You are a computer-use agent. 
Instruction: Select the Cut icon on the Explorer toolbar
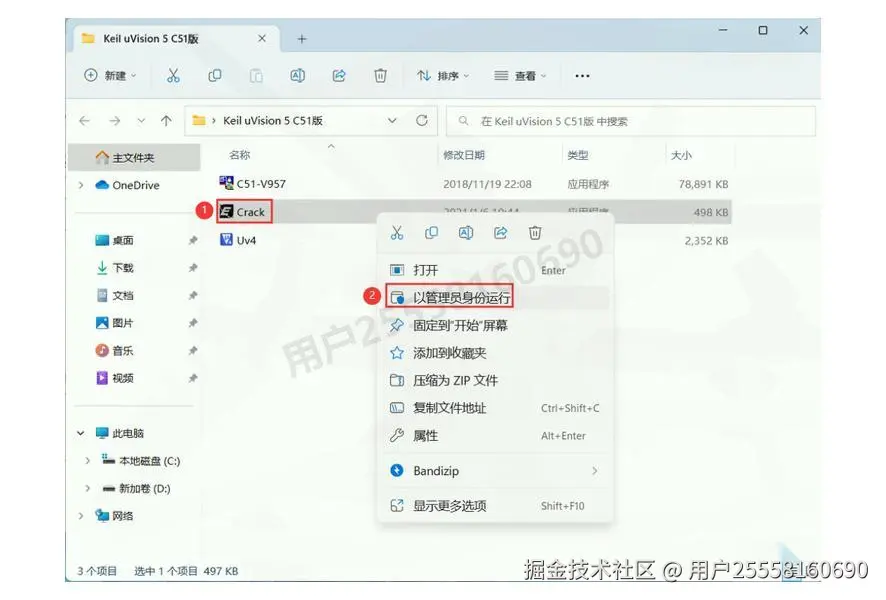click(x=172, y=75)
